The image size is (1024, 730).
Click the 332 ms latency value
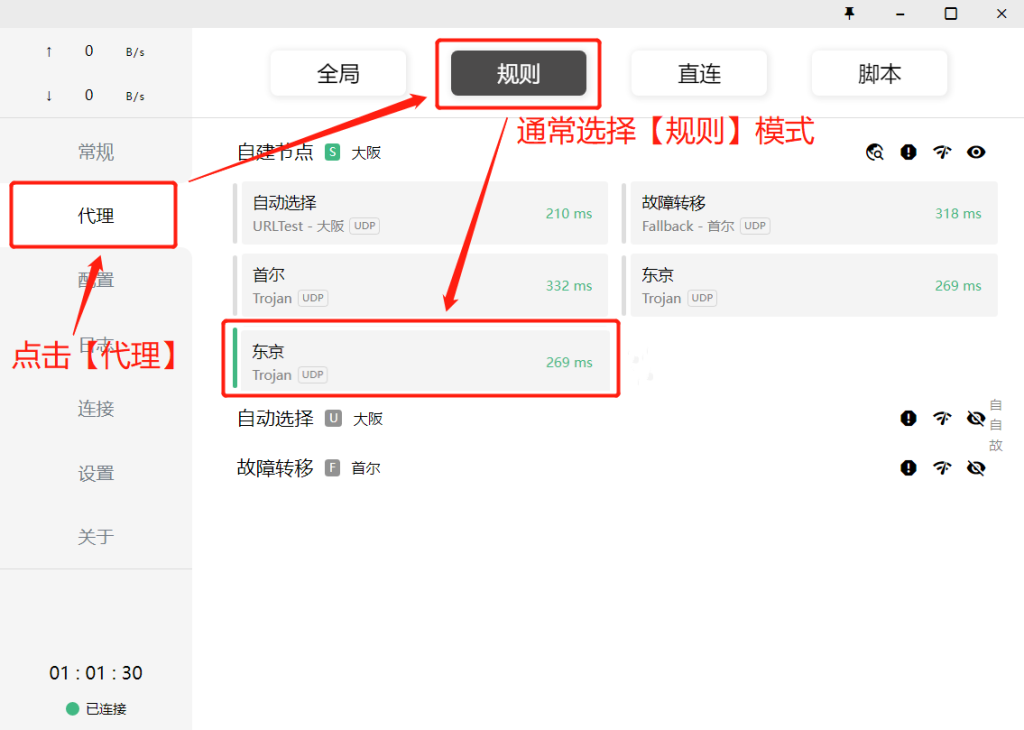[569, 285]
